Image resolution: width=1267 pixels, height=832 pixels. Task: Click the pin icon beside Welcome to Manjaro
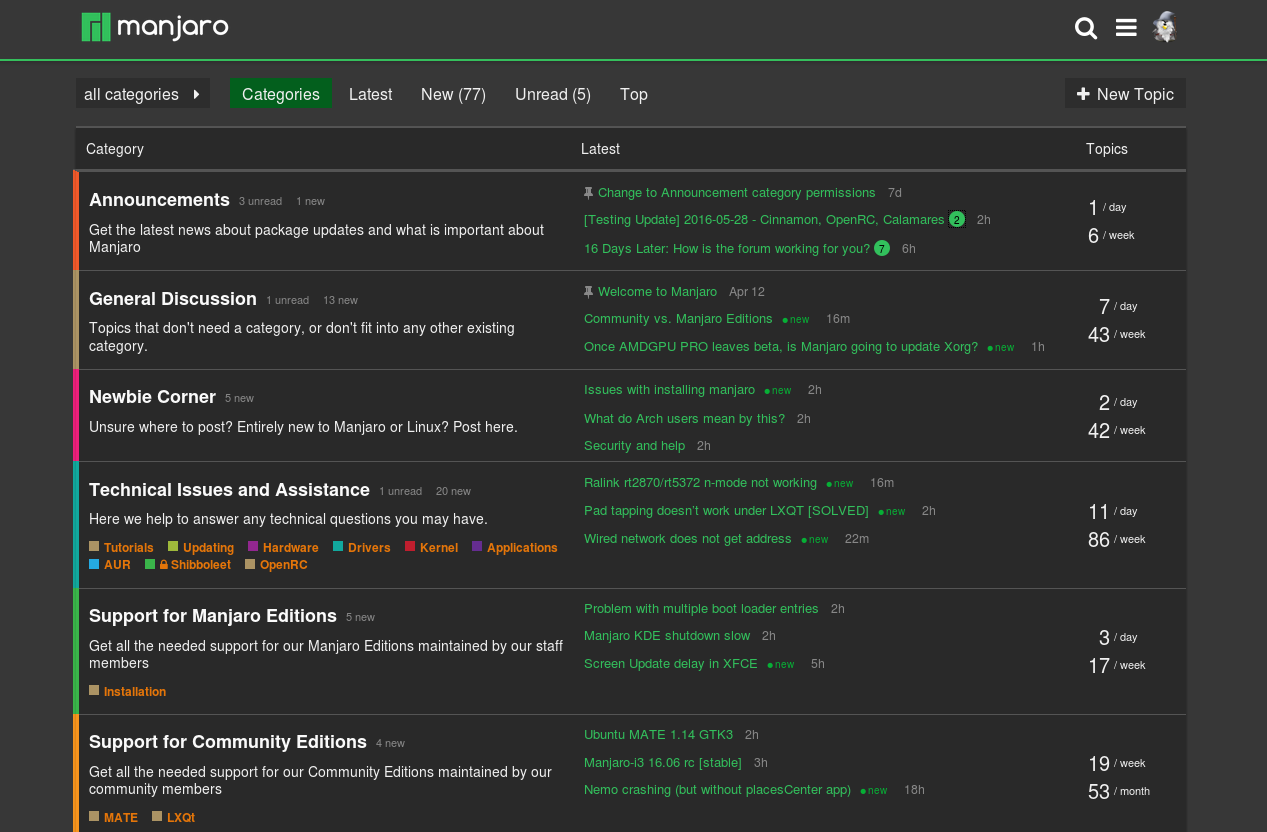pyautogui.click(x=590, y=291)
